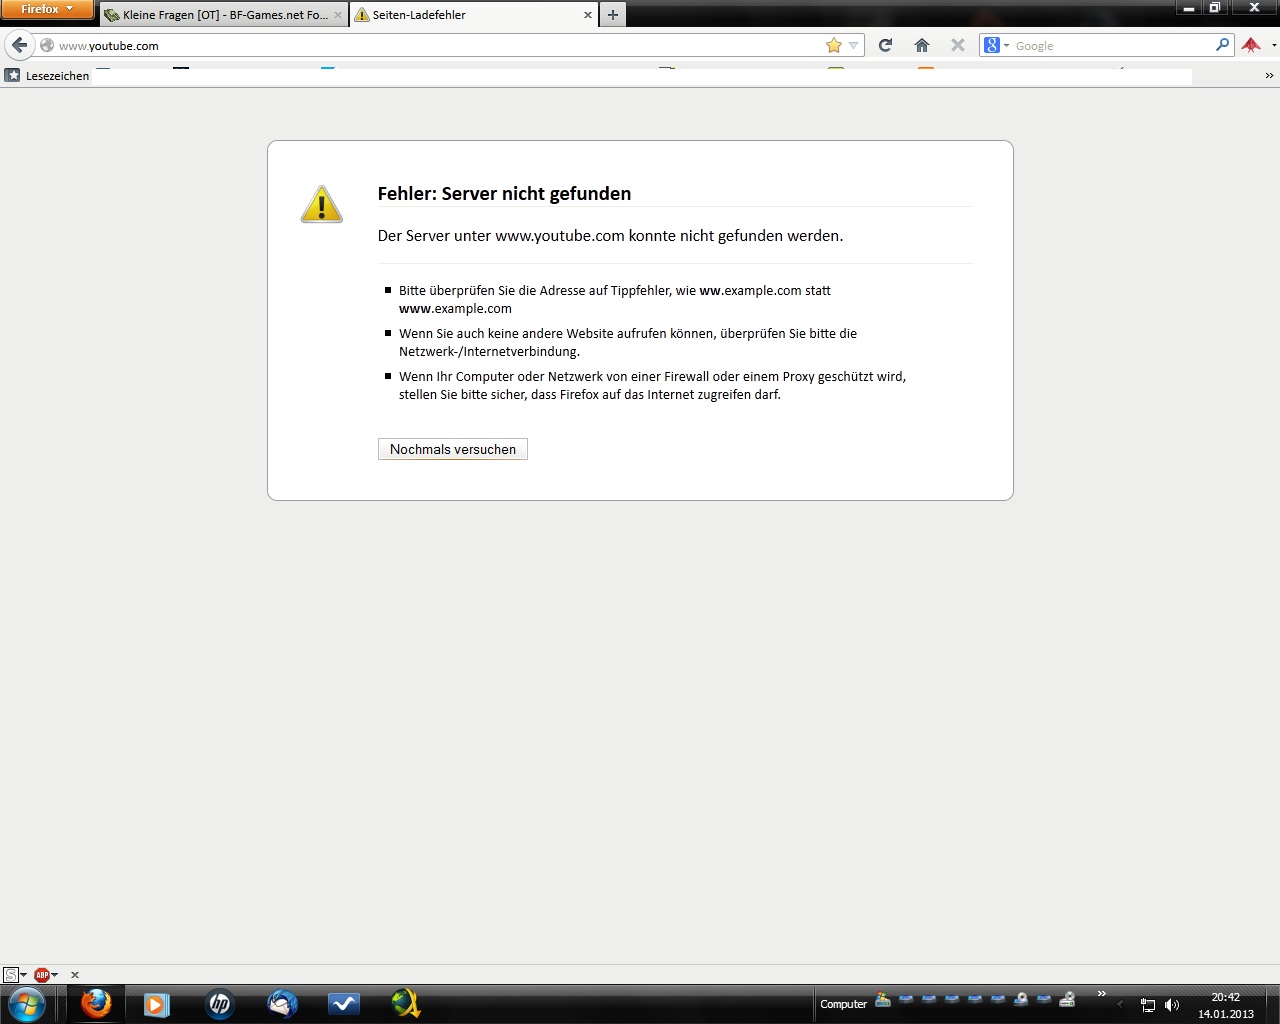1280x1024 pixels.
Task: Expand the Computer toolbar overflow chevron
Action: (x=1102, y=994)
